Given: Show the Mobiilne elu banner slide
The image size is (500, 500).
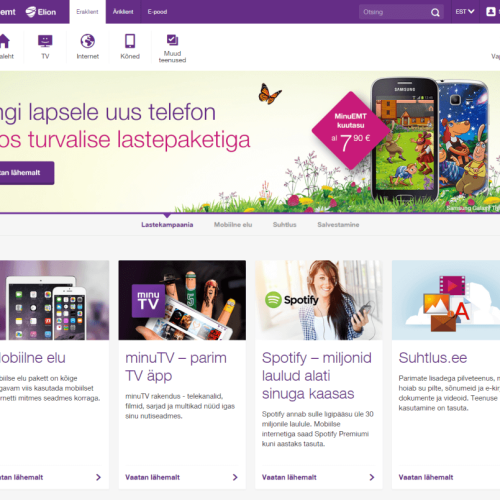Looking at the screenshot, I should pos(233,225).
